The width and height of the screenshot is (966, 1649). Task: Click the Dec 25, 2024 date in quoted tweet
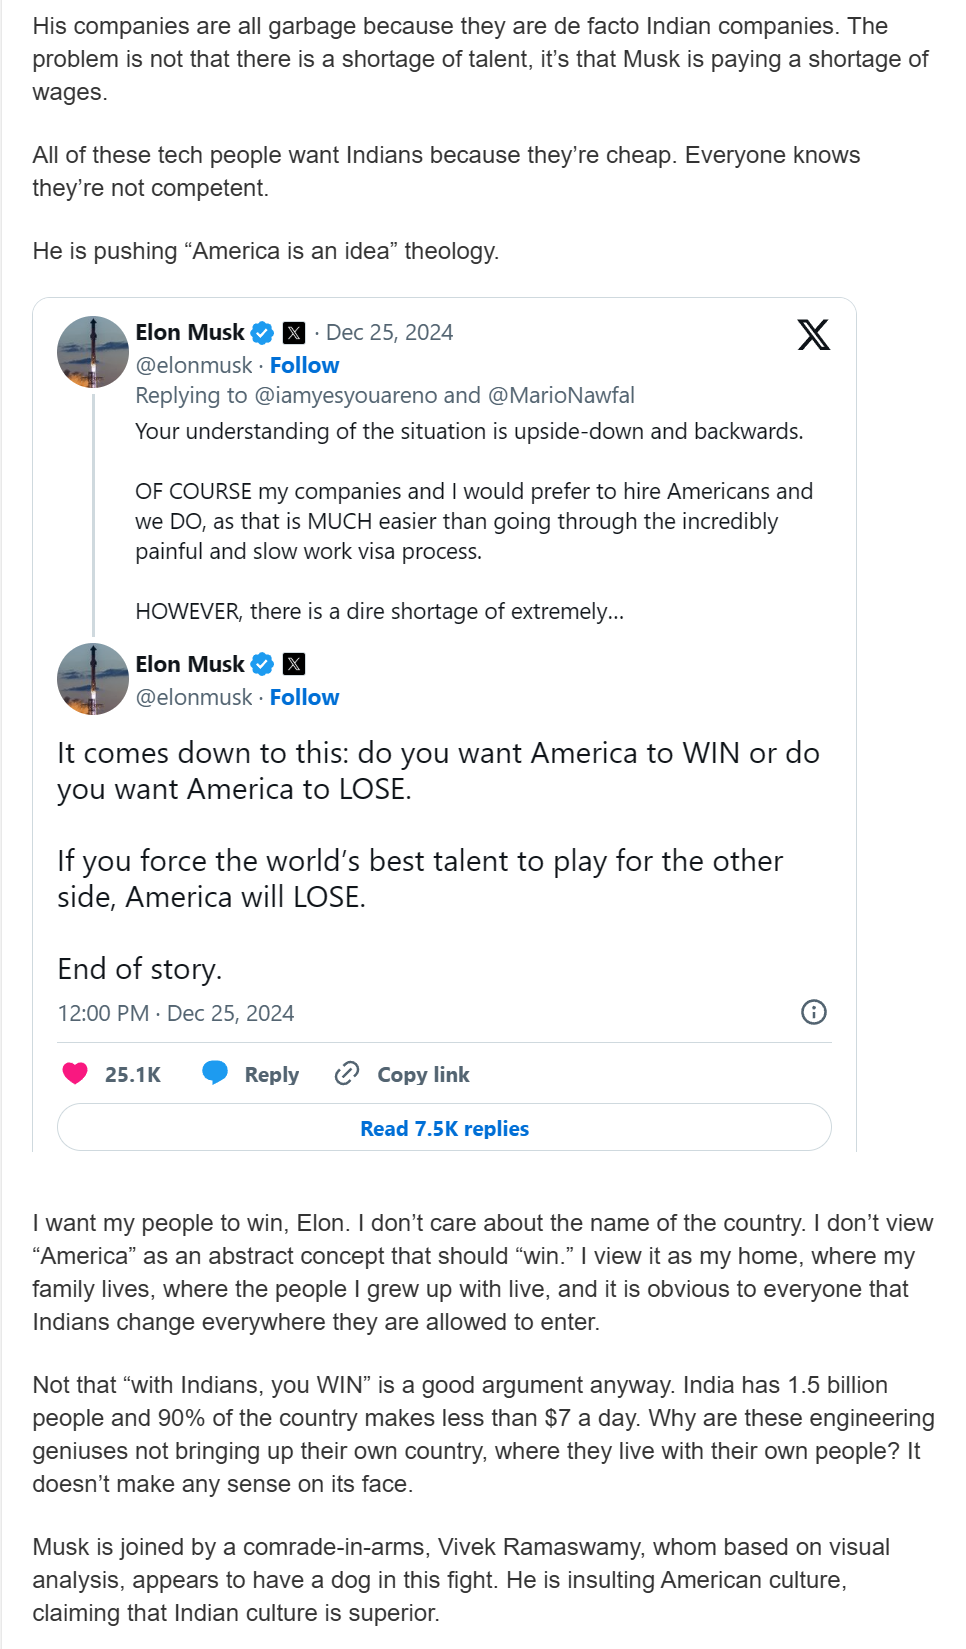(389, 333)
